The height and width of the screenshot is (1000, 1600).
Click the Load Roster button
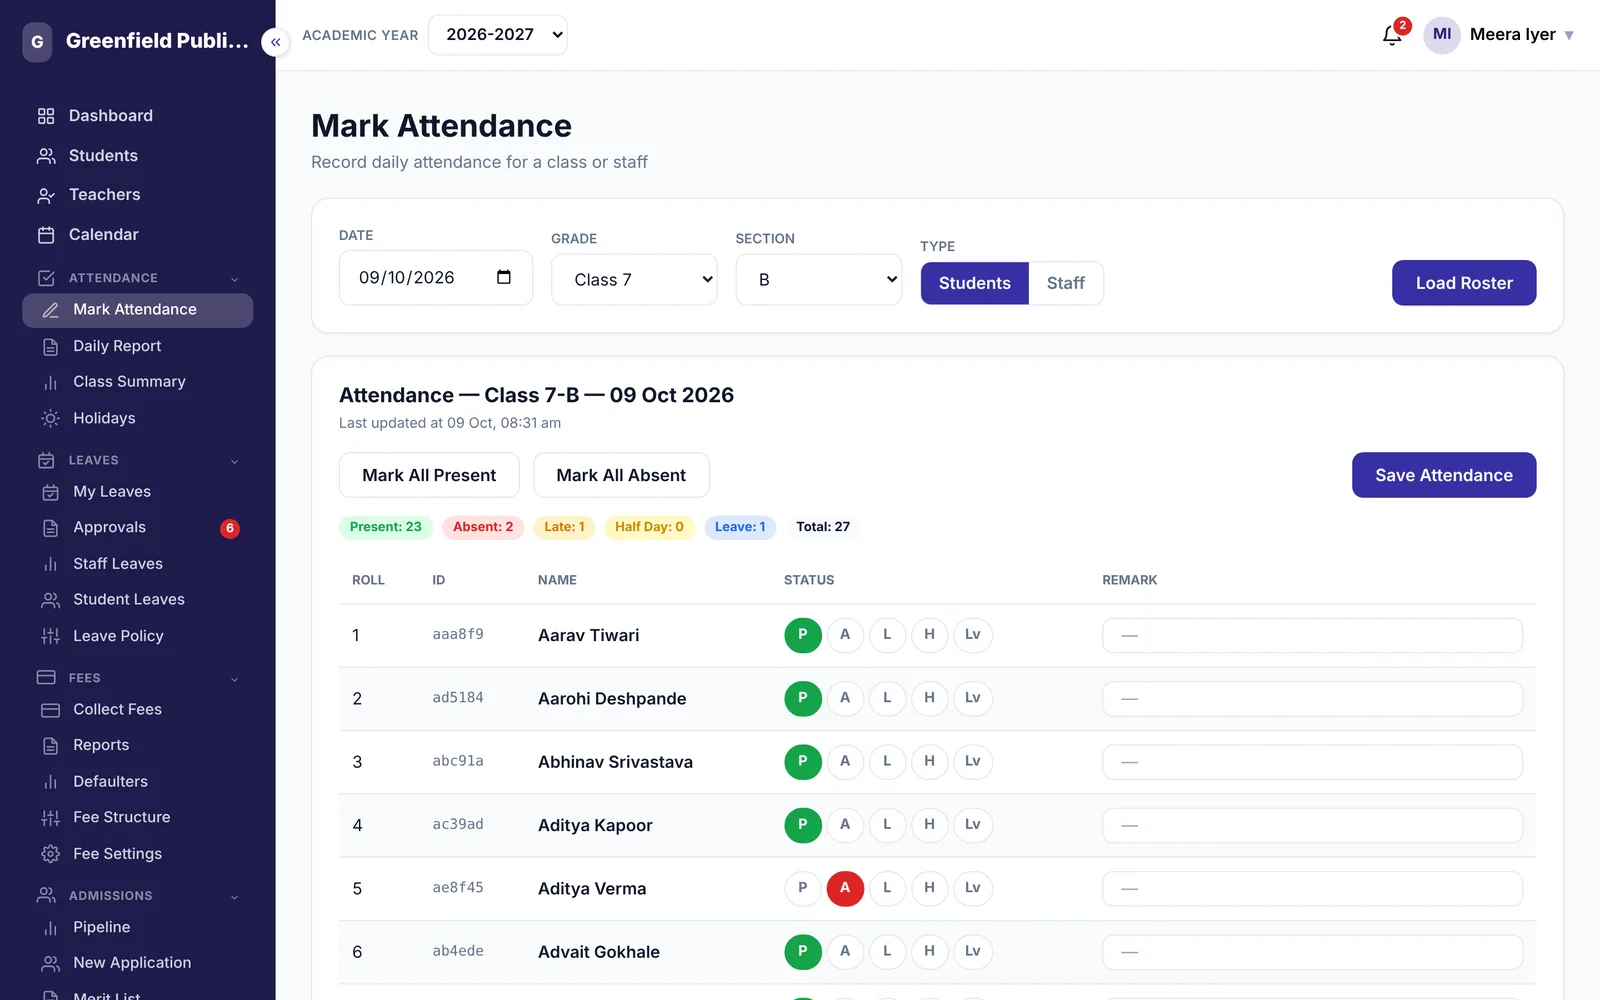[1464, 283]
